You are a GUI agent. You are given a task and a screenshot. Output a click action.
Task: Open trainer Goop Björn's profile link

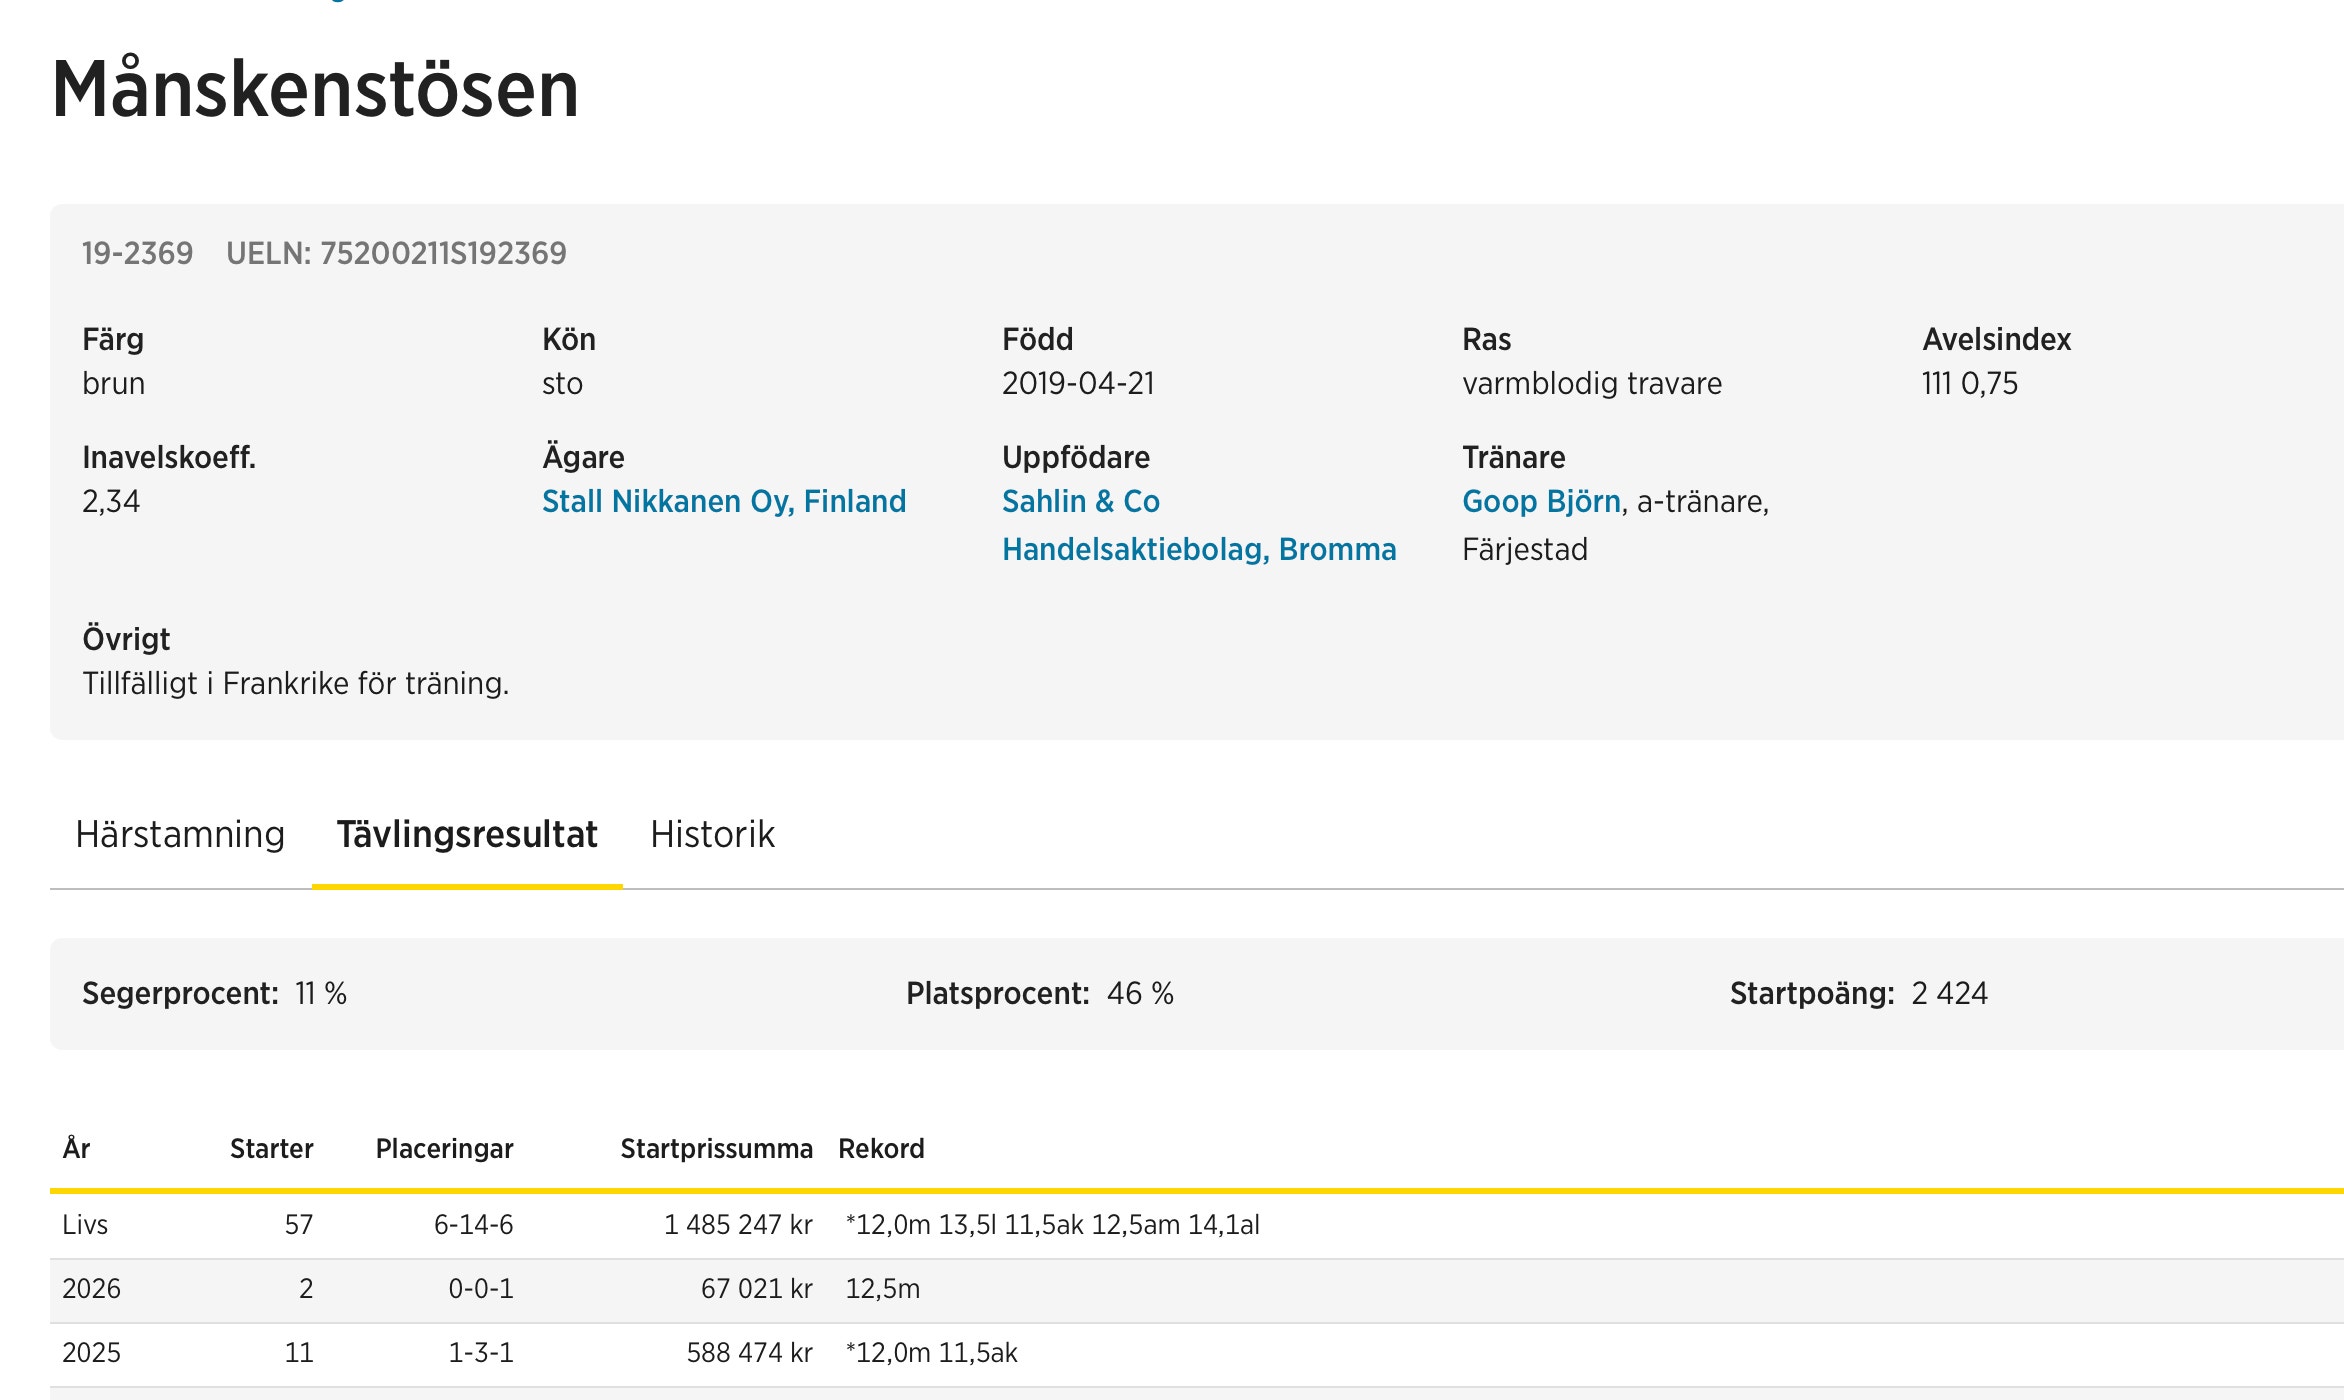pyautogui.click(x=1541, y=501)
